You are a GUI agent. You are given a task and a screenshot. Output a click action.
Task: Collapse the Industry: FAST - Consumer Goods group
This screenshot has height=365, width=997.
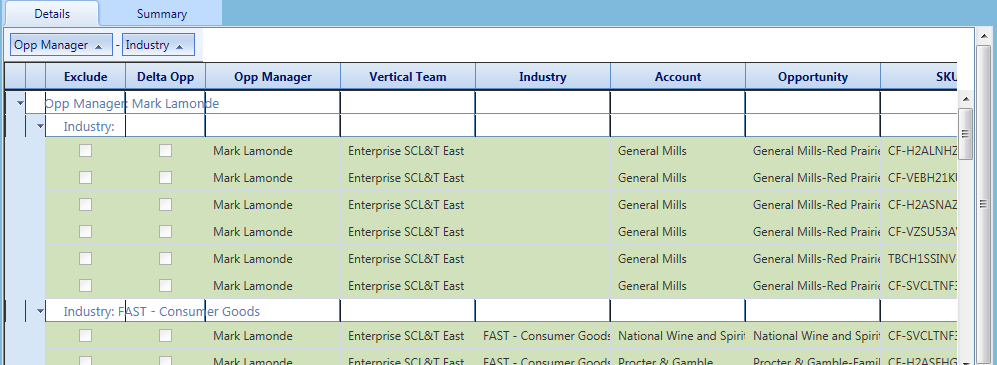[41, 311]
